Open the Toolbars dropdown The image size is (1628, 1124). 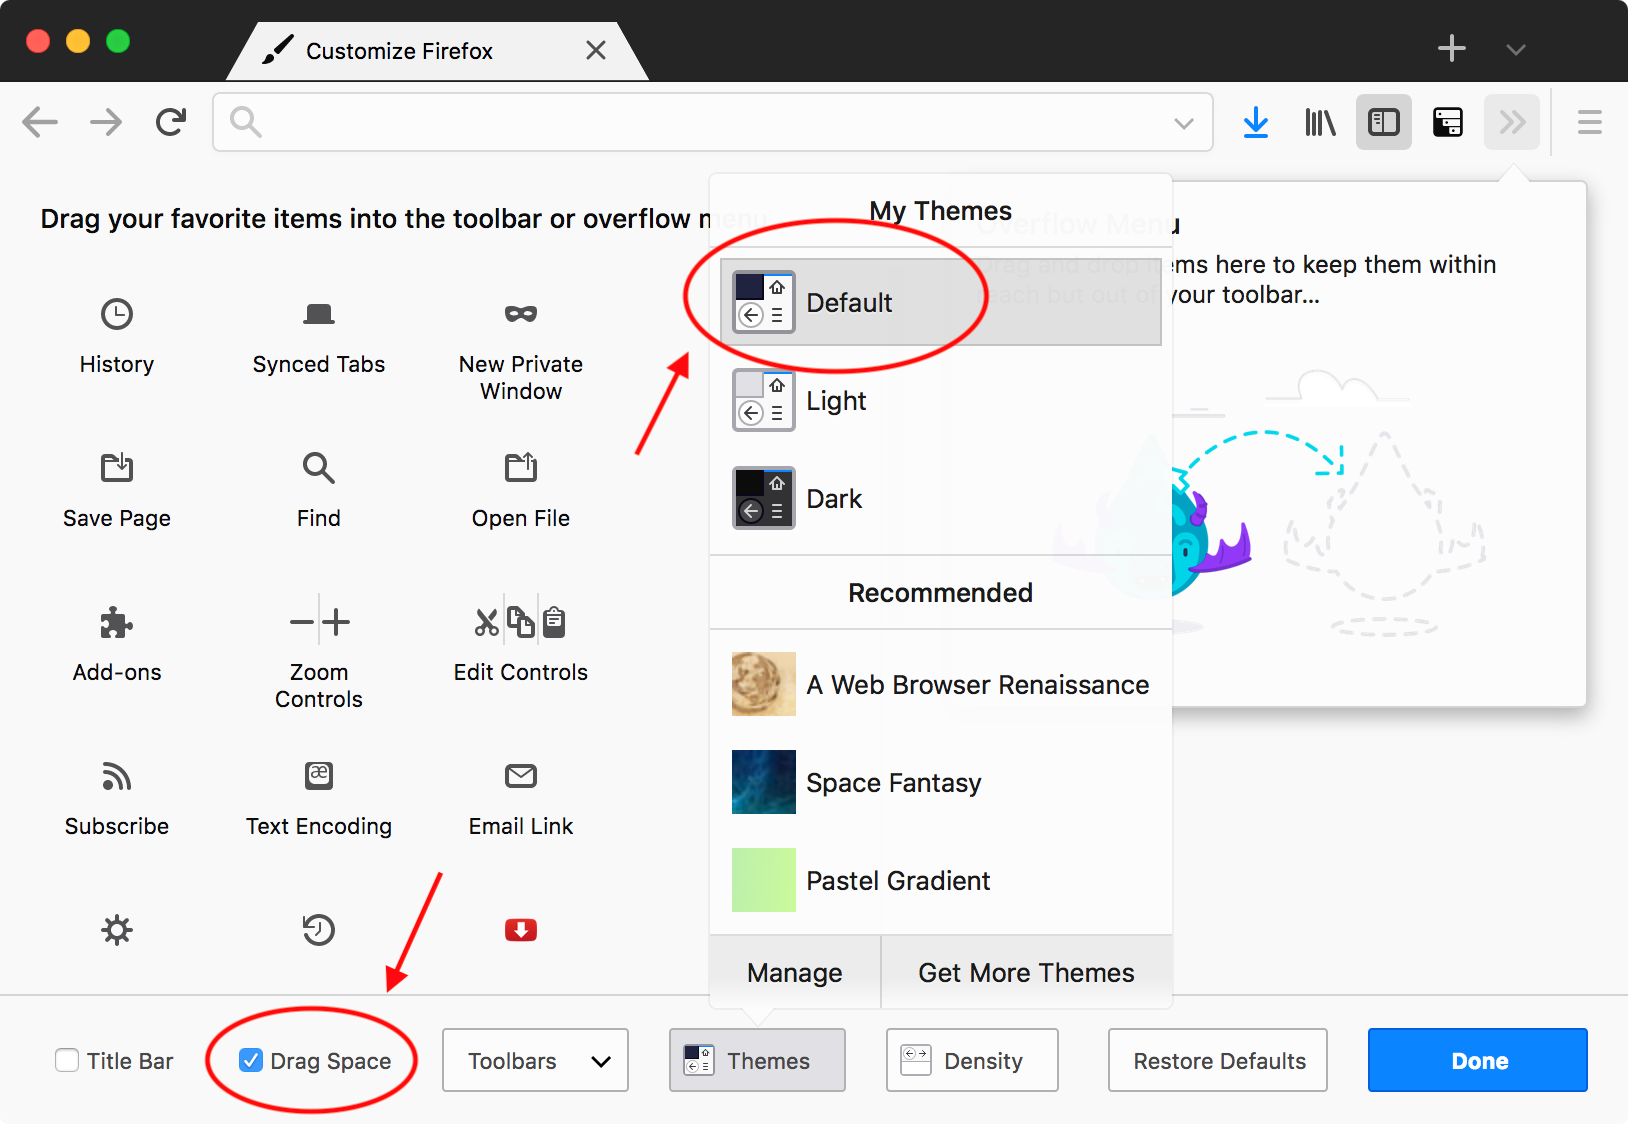point(535,1060)
